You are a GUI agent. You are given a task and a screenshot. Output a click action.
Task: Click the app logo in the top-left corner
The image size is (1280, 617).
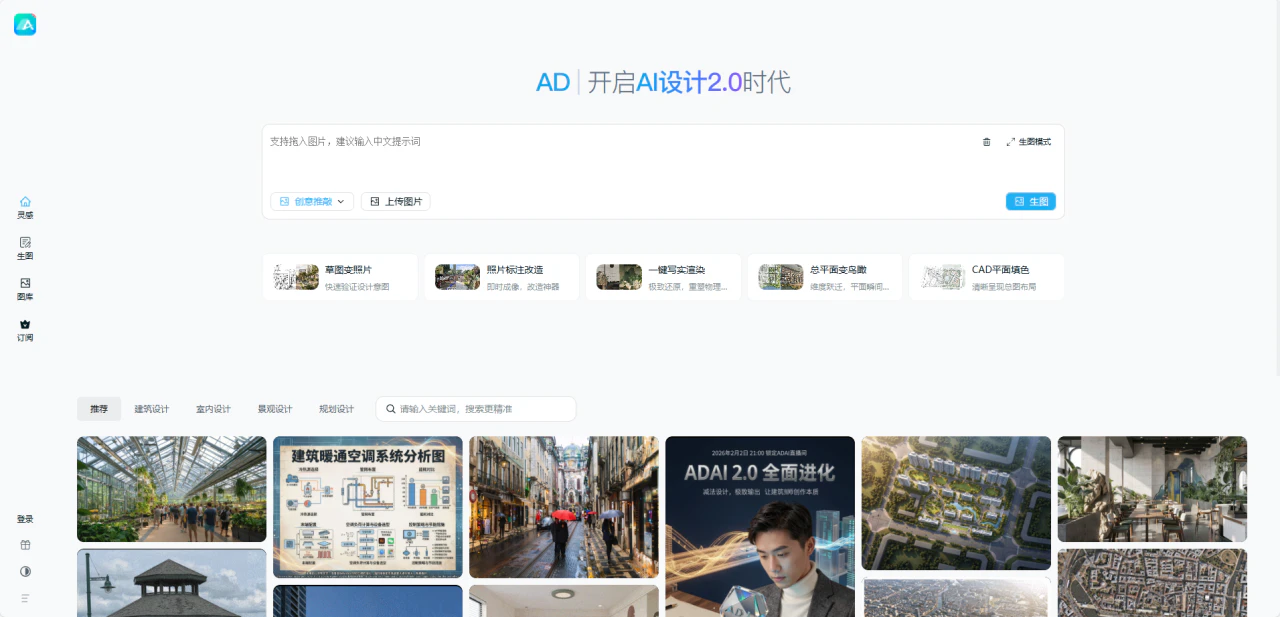point(25,23)
